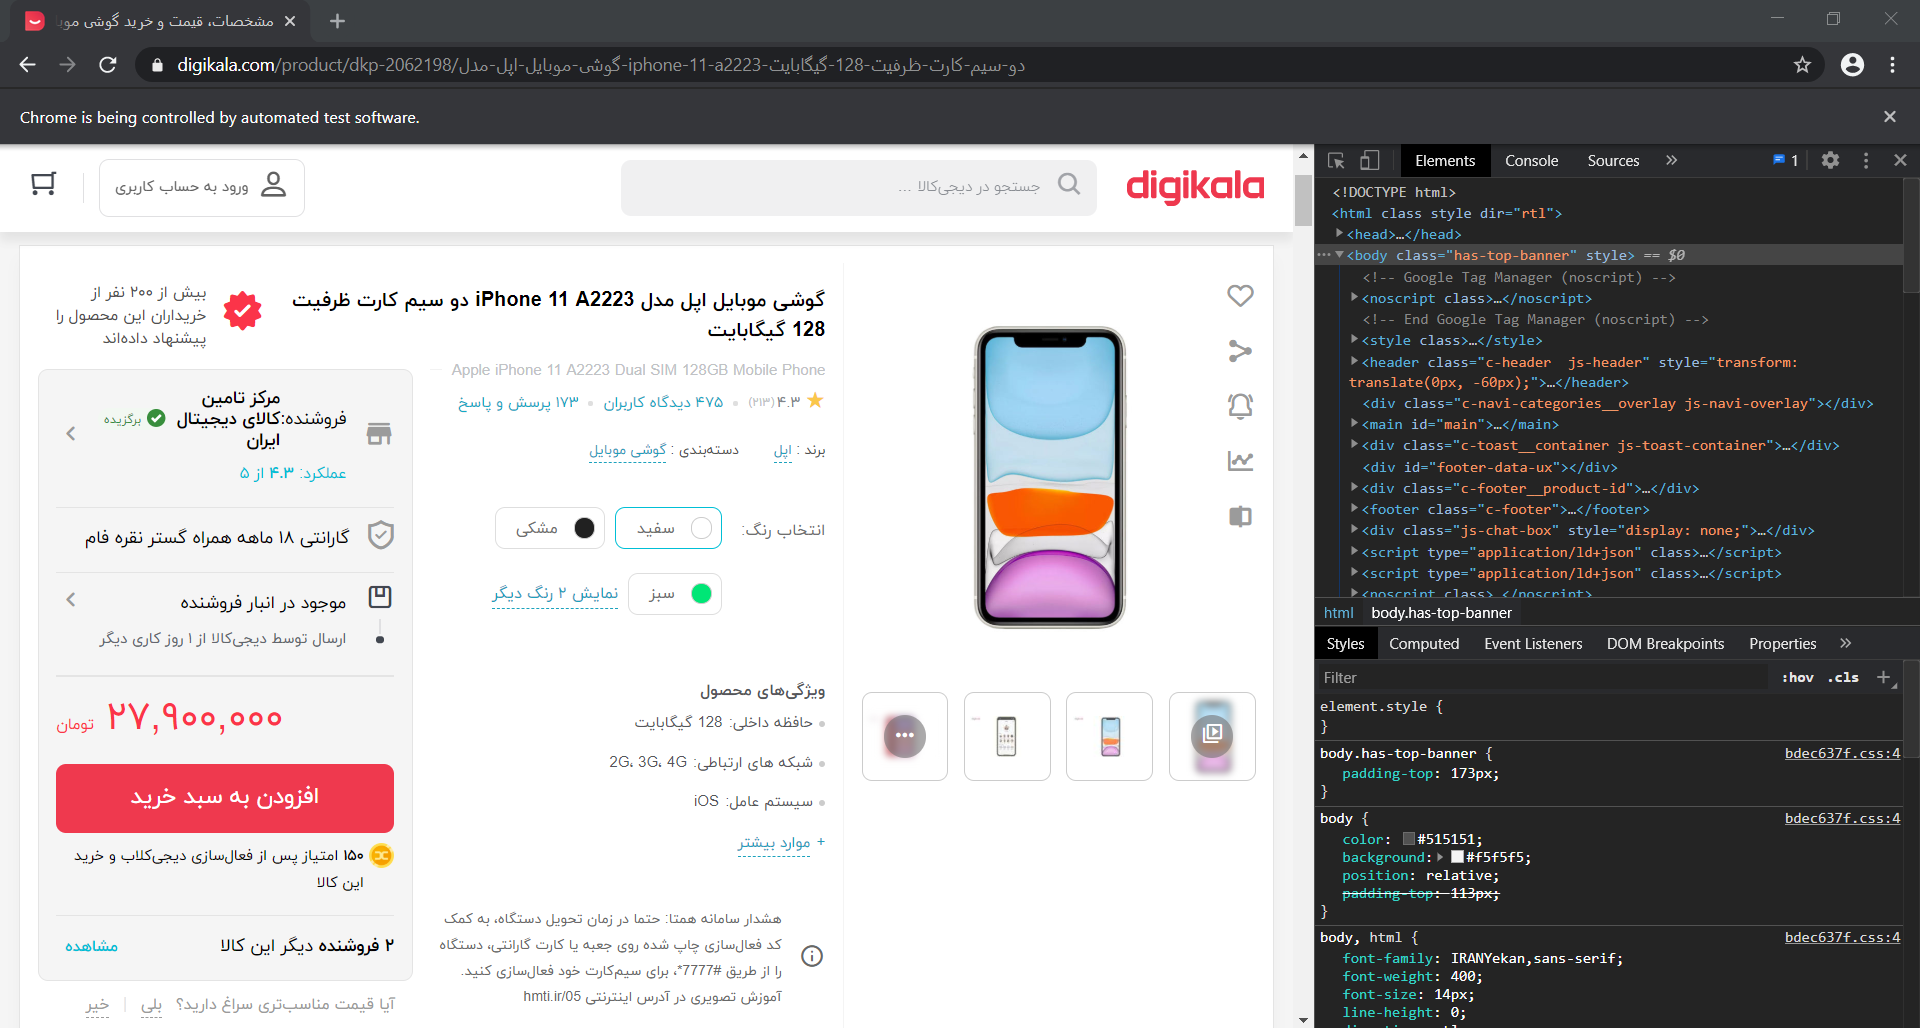This screenshot has width=1920, height=1028.
Task: Open the price chart icon
Action: tap(1240, 461)
